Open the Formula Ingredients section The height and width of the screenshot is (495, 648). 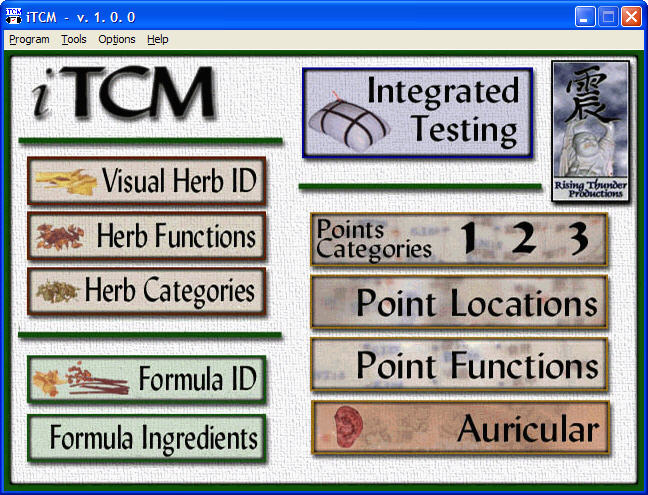(146, 438)
